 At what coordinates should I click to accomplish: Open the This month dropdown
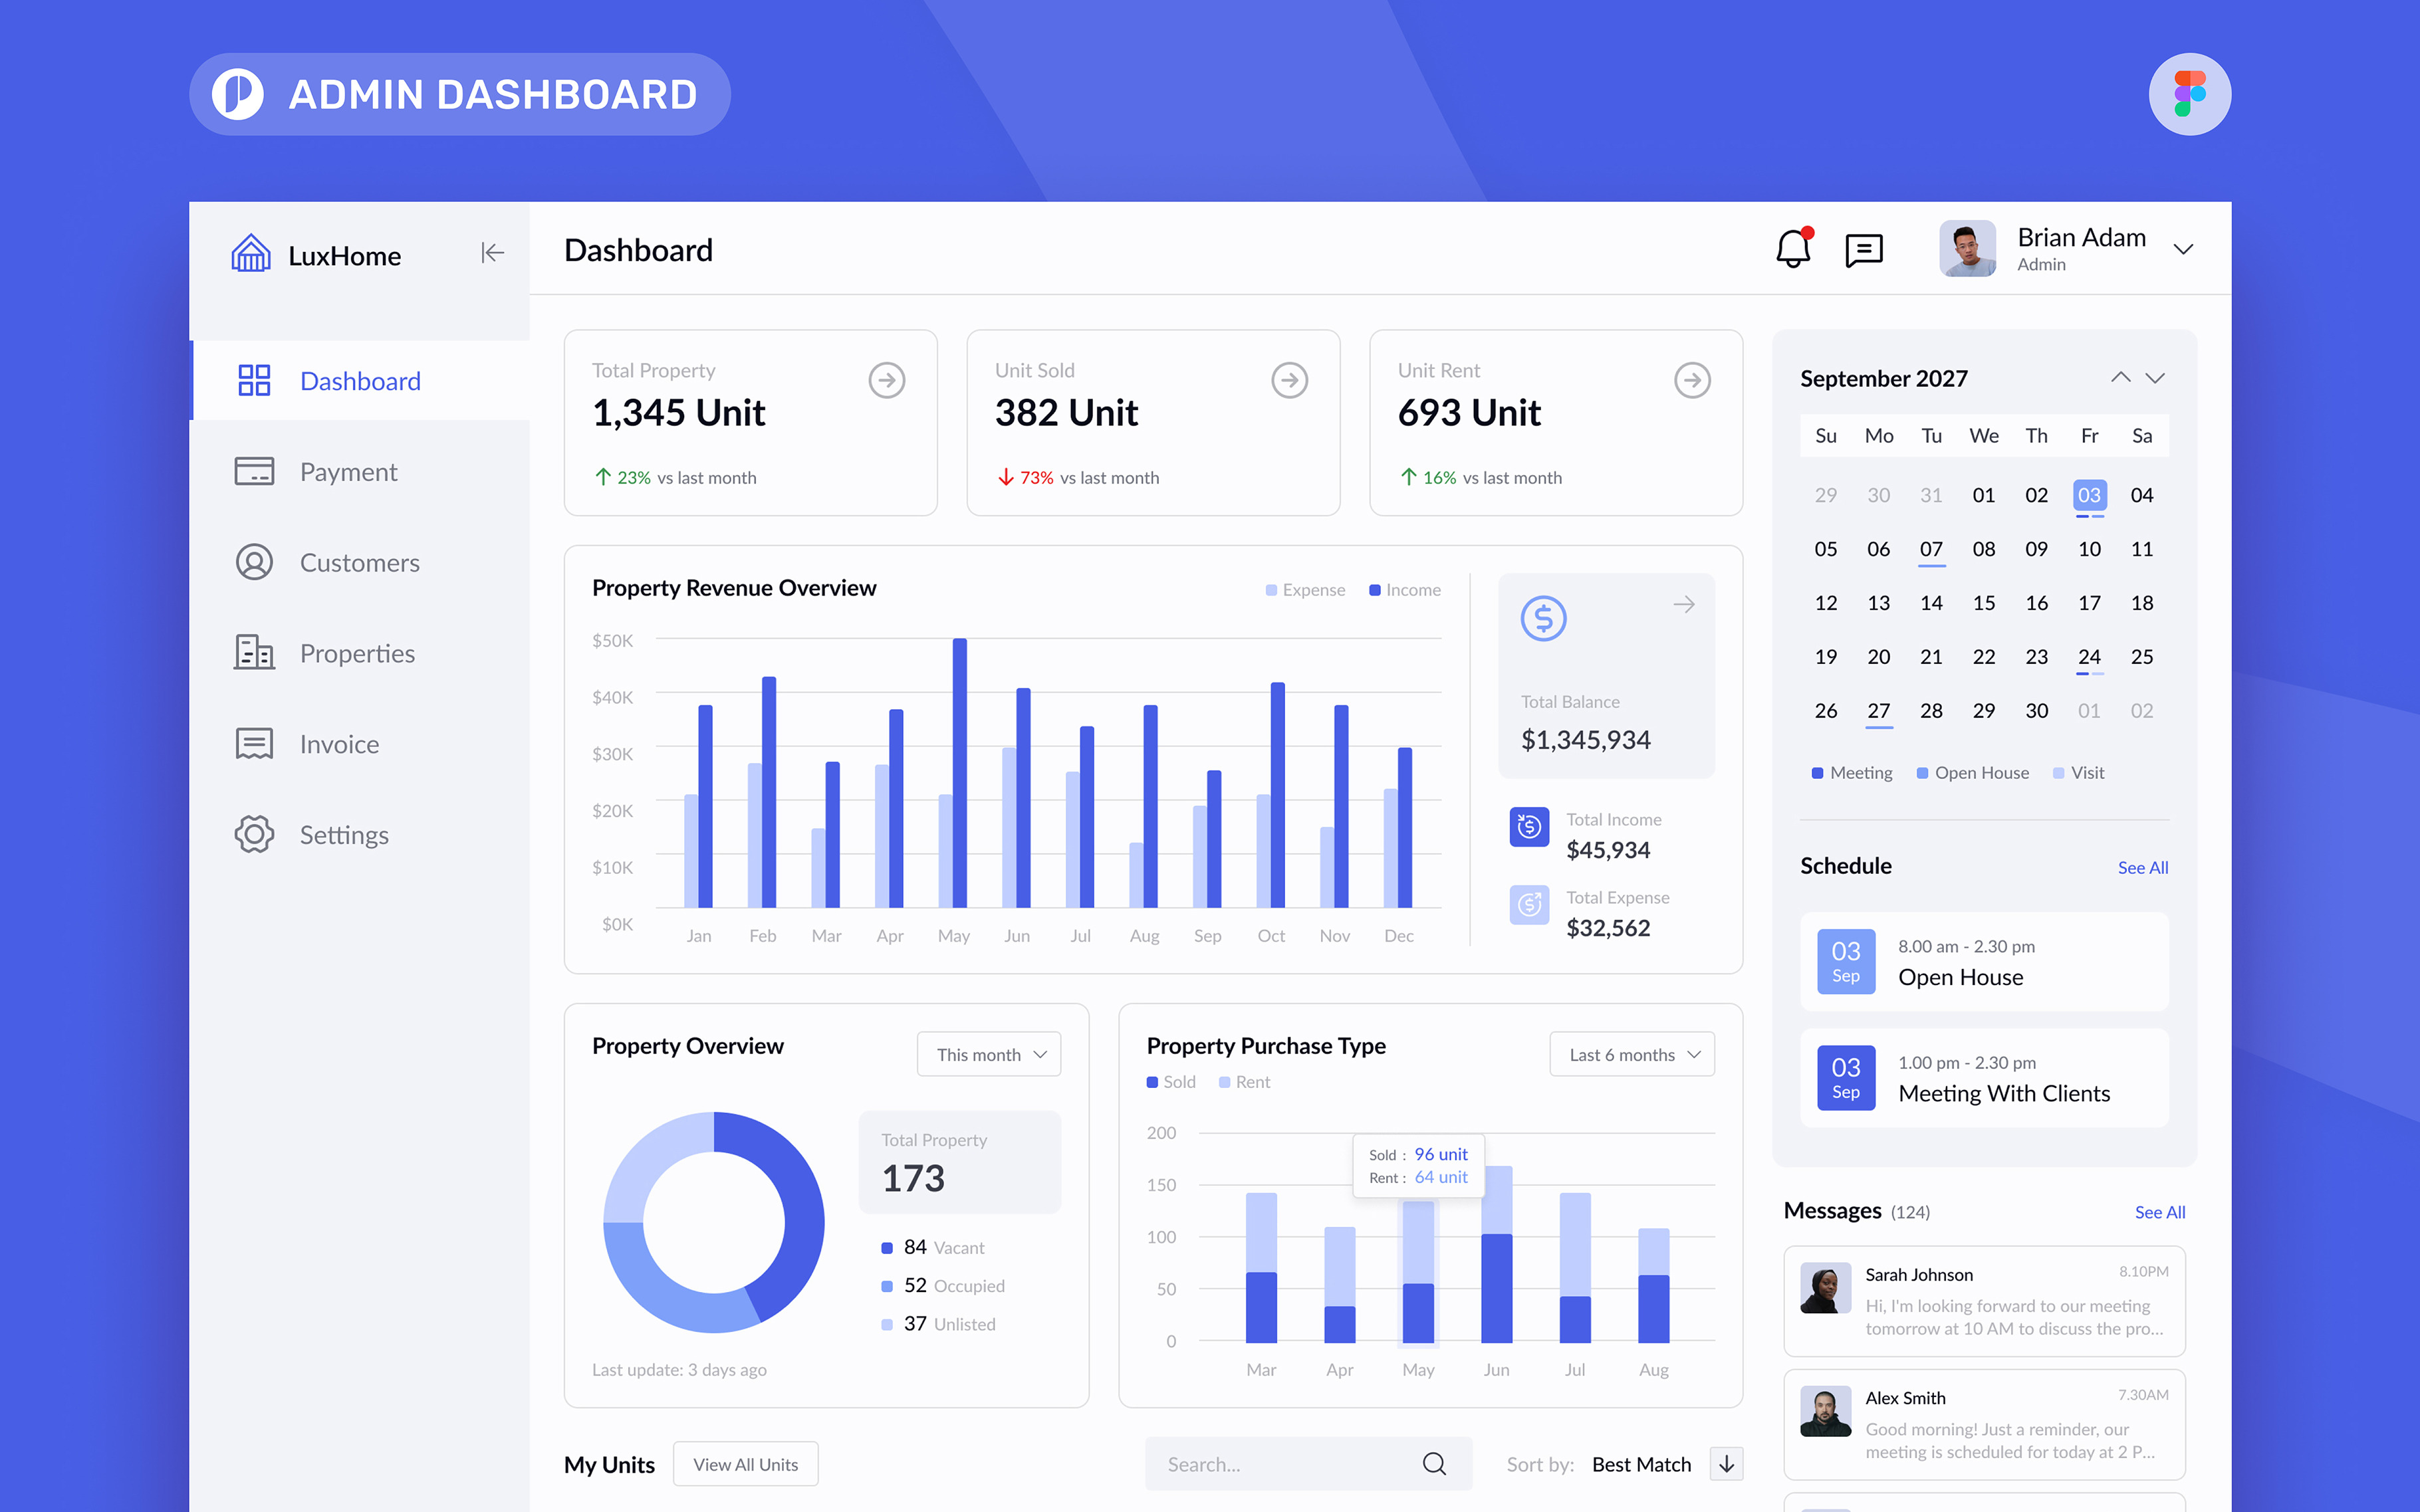click(x=989, y=1055)
